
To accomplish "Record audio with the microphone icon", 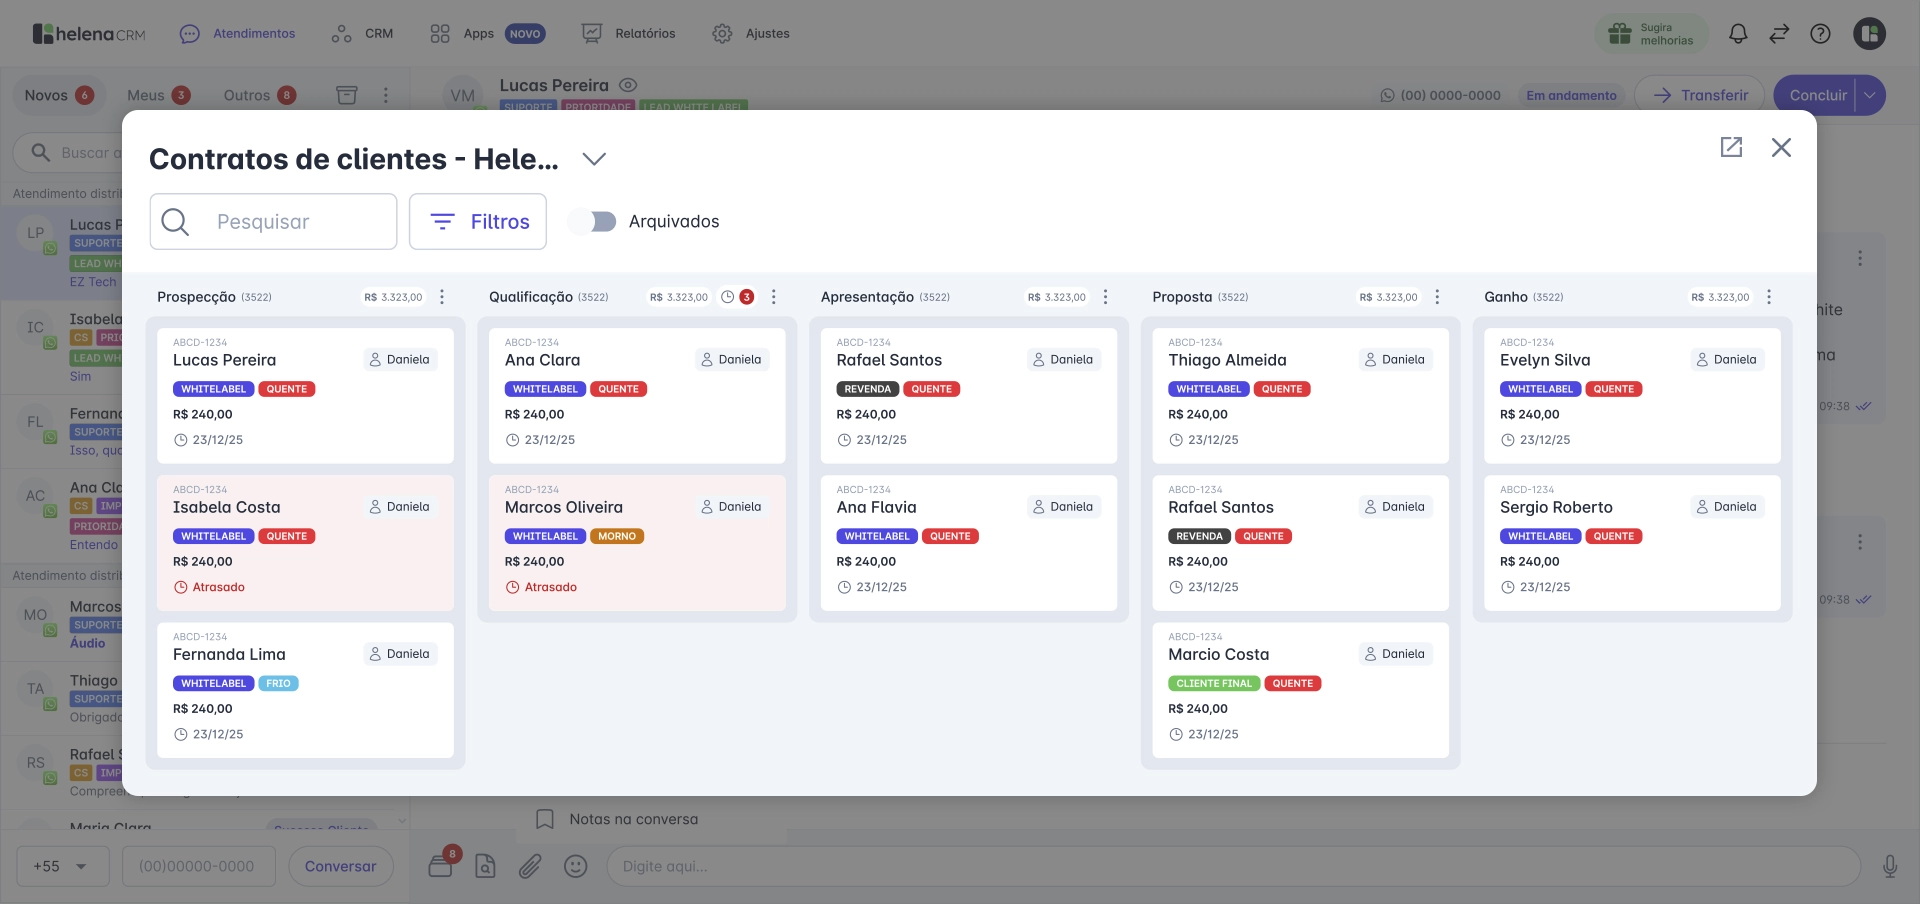I will point(1888,866).
